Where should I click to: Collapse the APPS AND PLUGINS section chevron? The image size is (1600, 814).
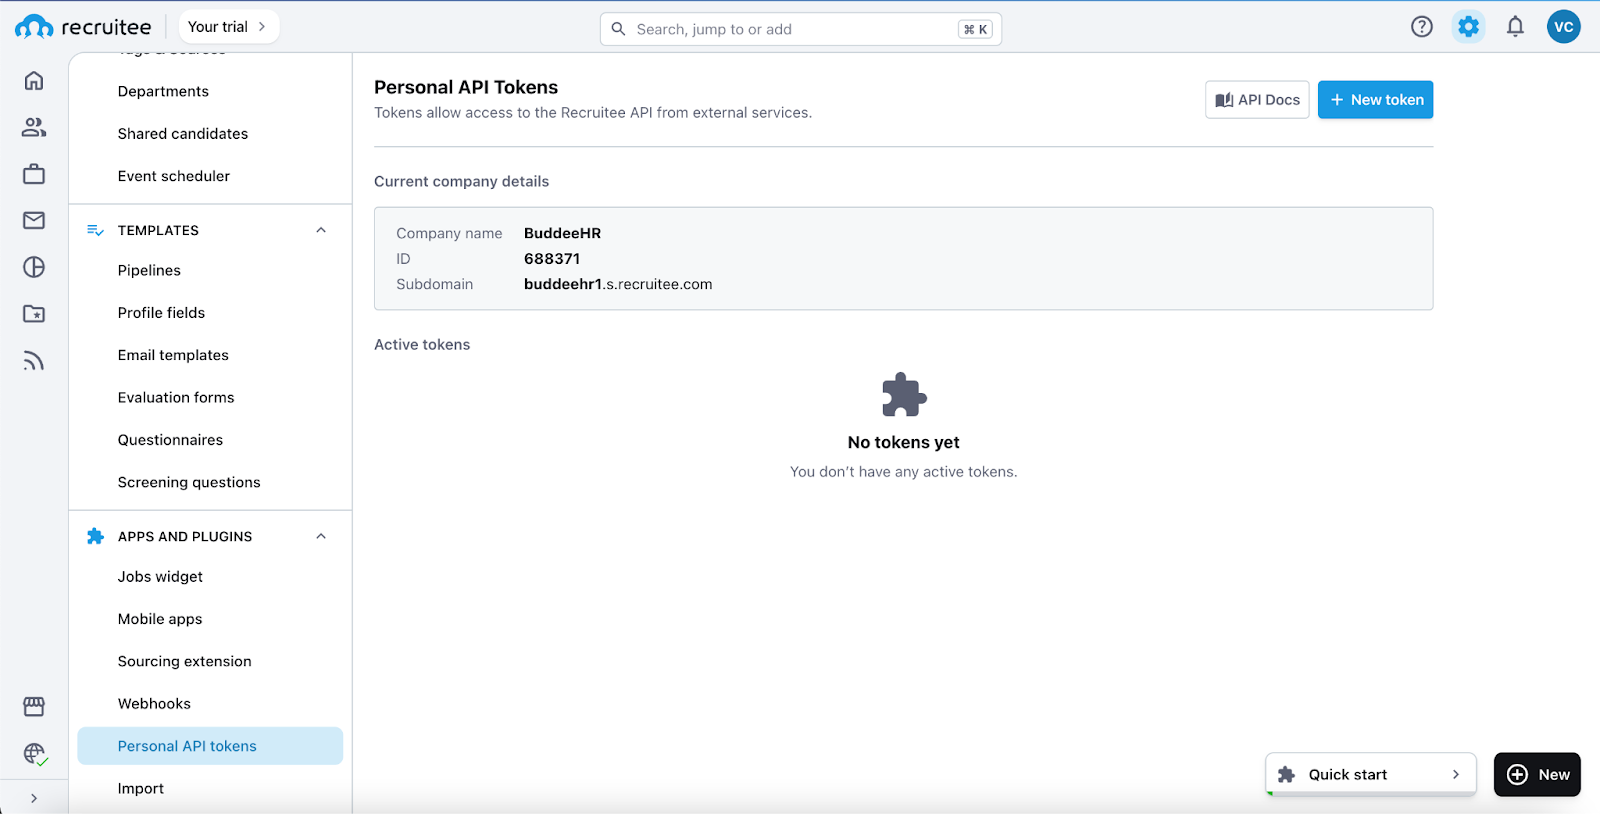coord(321,536)
